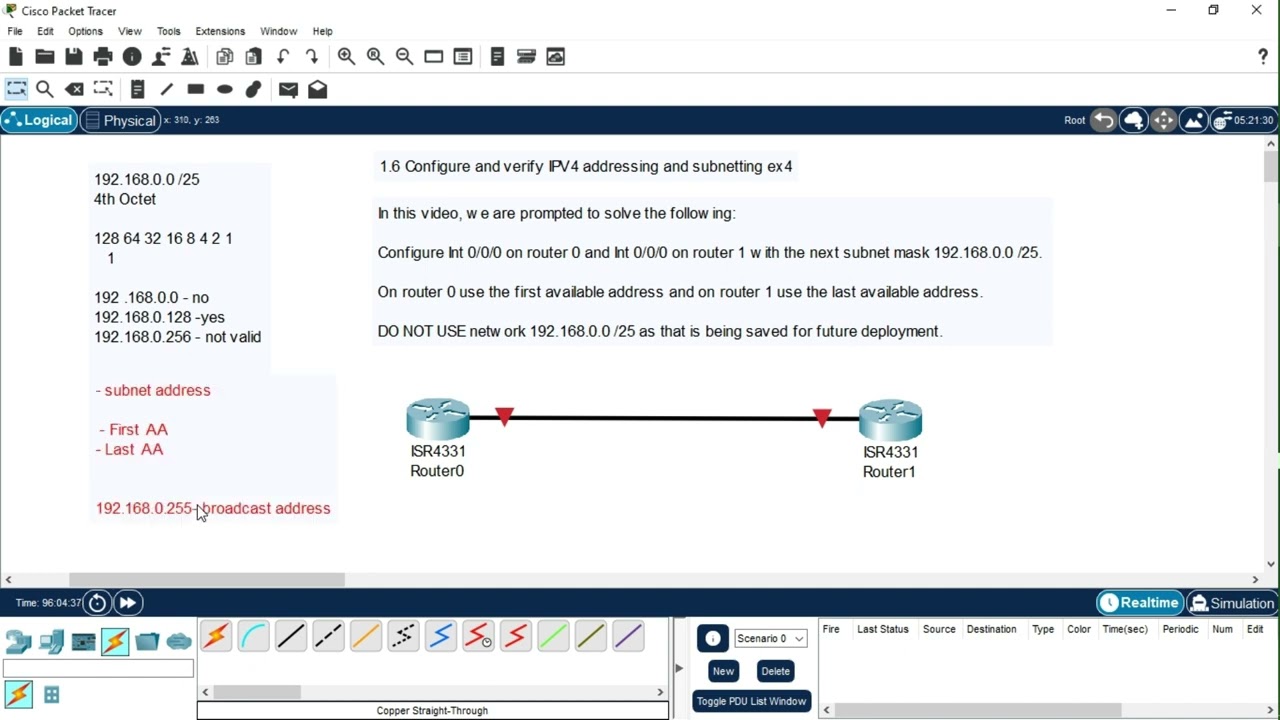Click the Fast Forward Time button
Viewport: 1280px width, 720px height.
(127, 603)
